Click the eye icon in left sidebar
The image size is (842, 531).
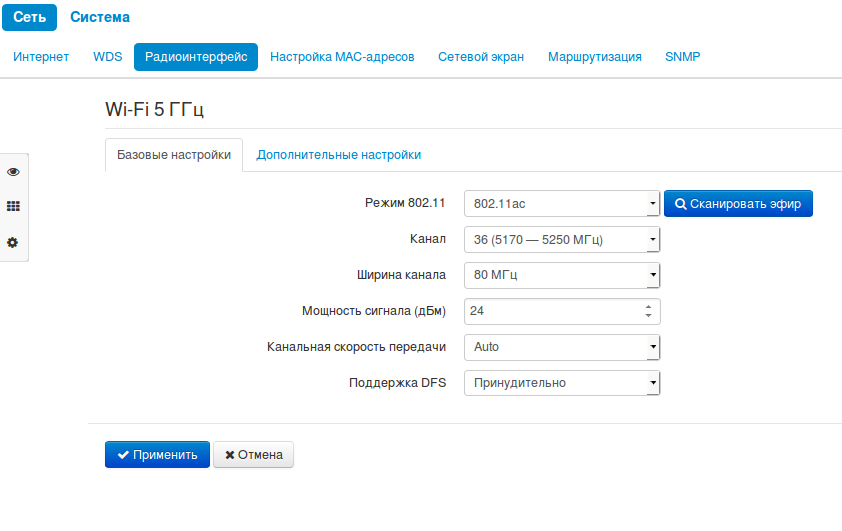pos(13,172)
